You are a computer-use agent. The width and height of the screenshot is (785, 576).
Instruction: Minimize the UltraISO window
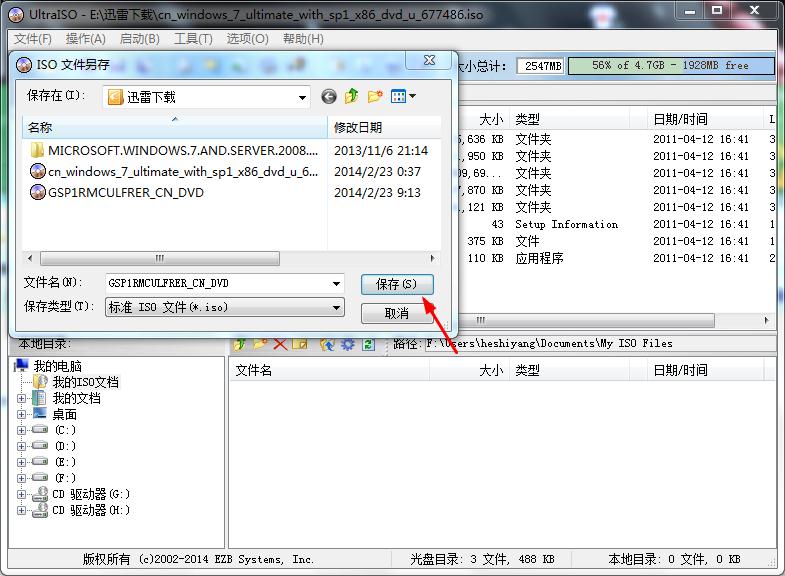(689, 11)
